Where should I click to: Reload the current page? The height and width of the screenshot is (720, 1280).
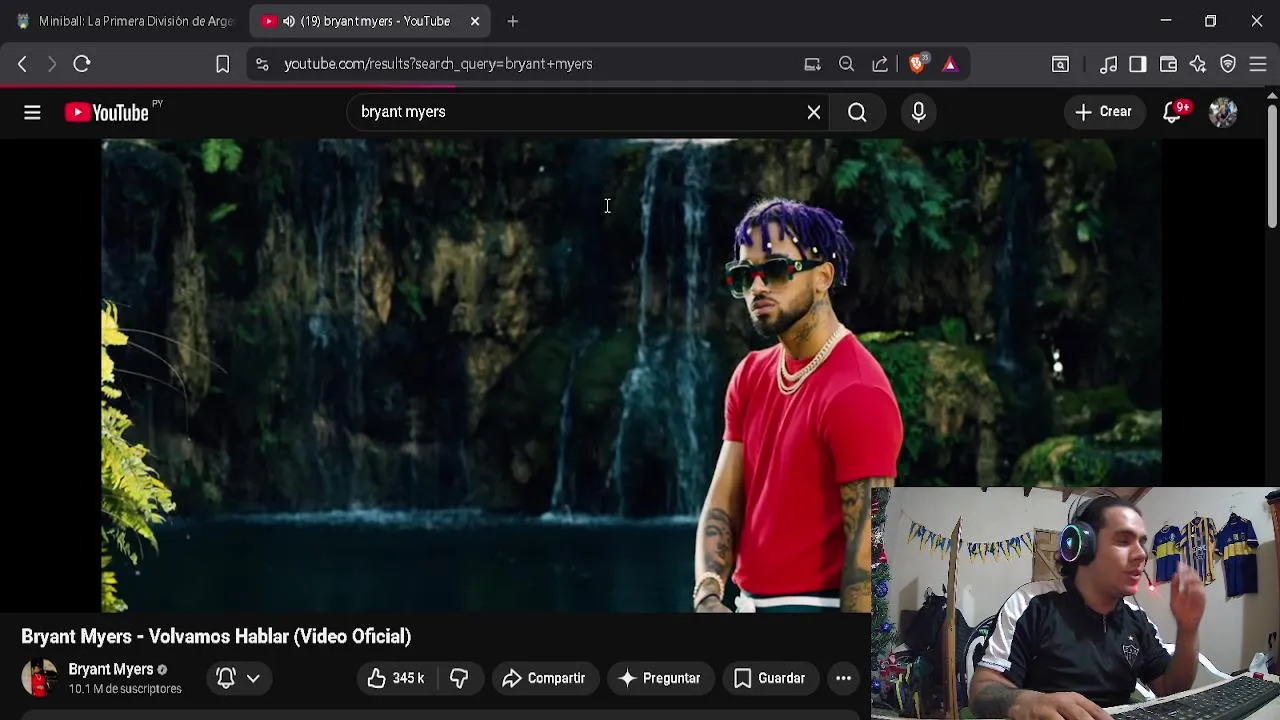click(x=82, y=64)
